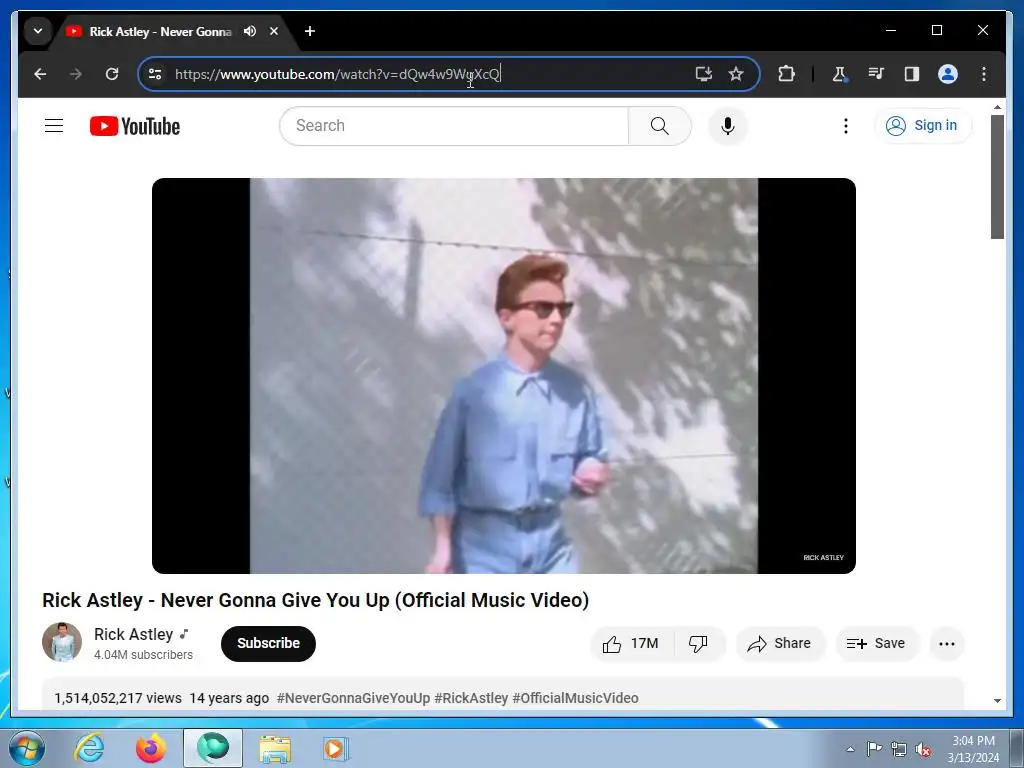Viewport: 1024px width, 768px height.
Task: Share this video
Action: click(780, 644)
